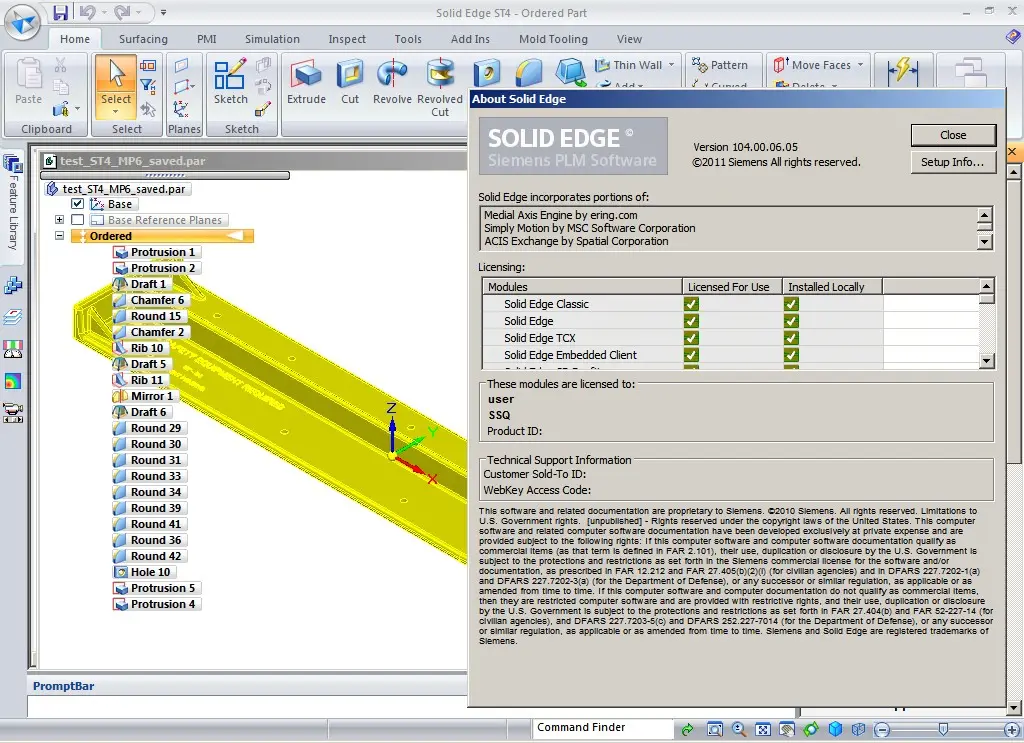
Task: Toggle the Base checkbox in the feature tree
Action: tap(77, 204)
